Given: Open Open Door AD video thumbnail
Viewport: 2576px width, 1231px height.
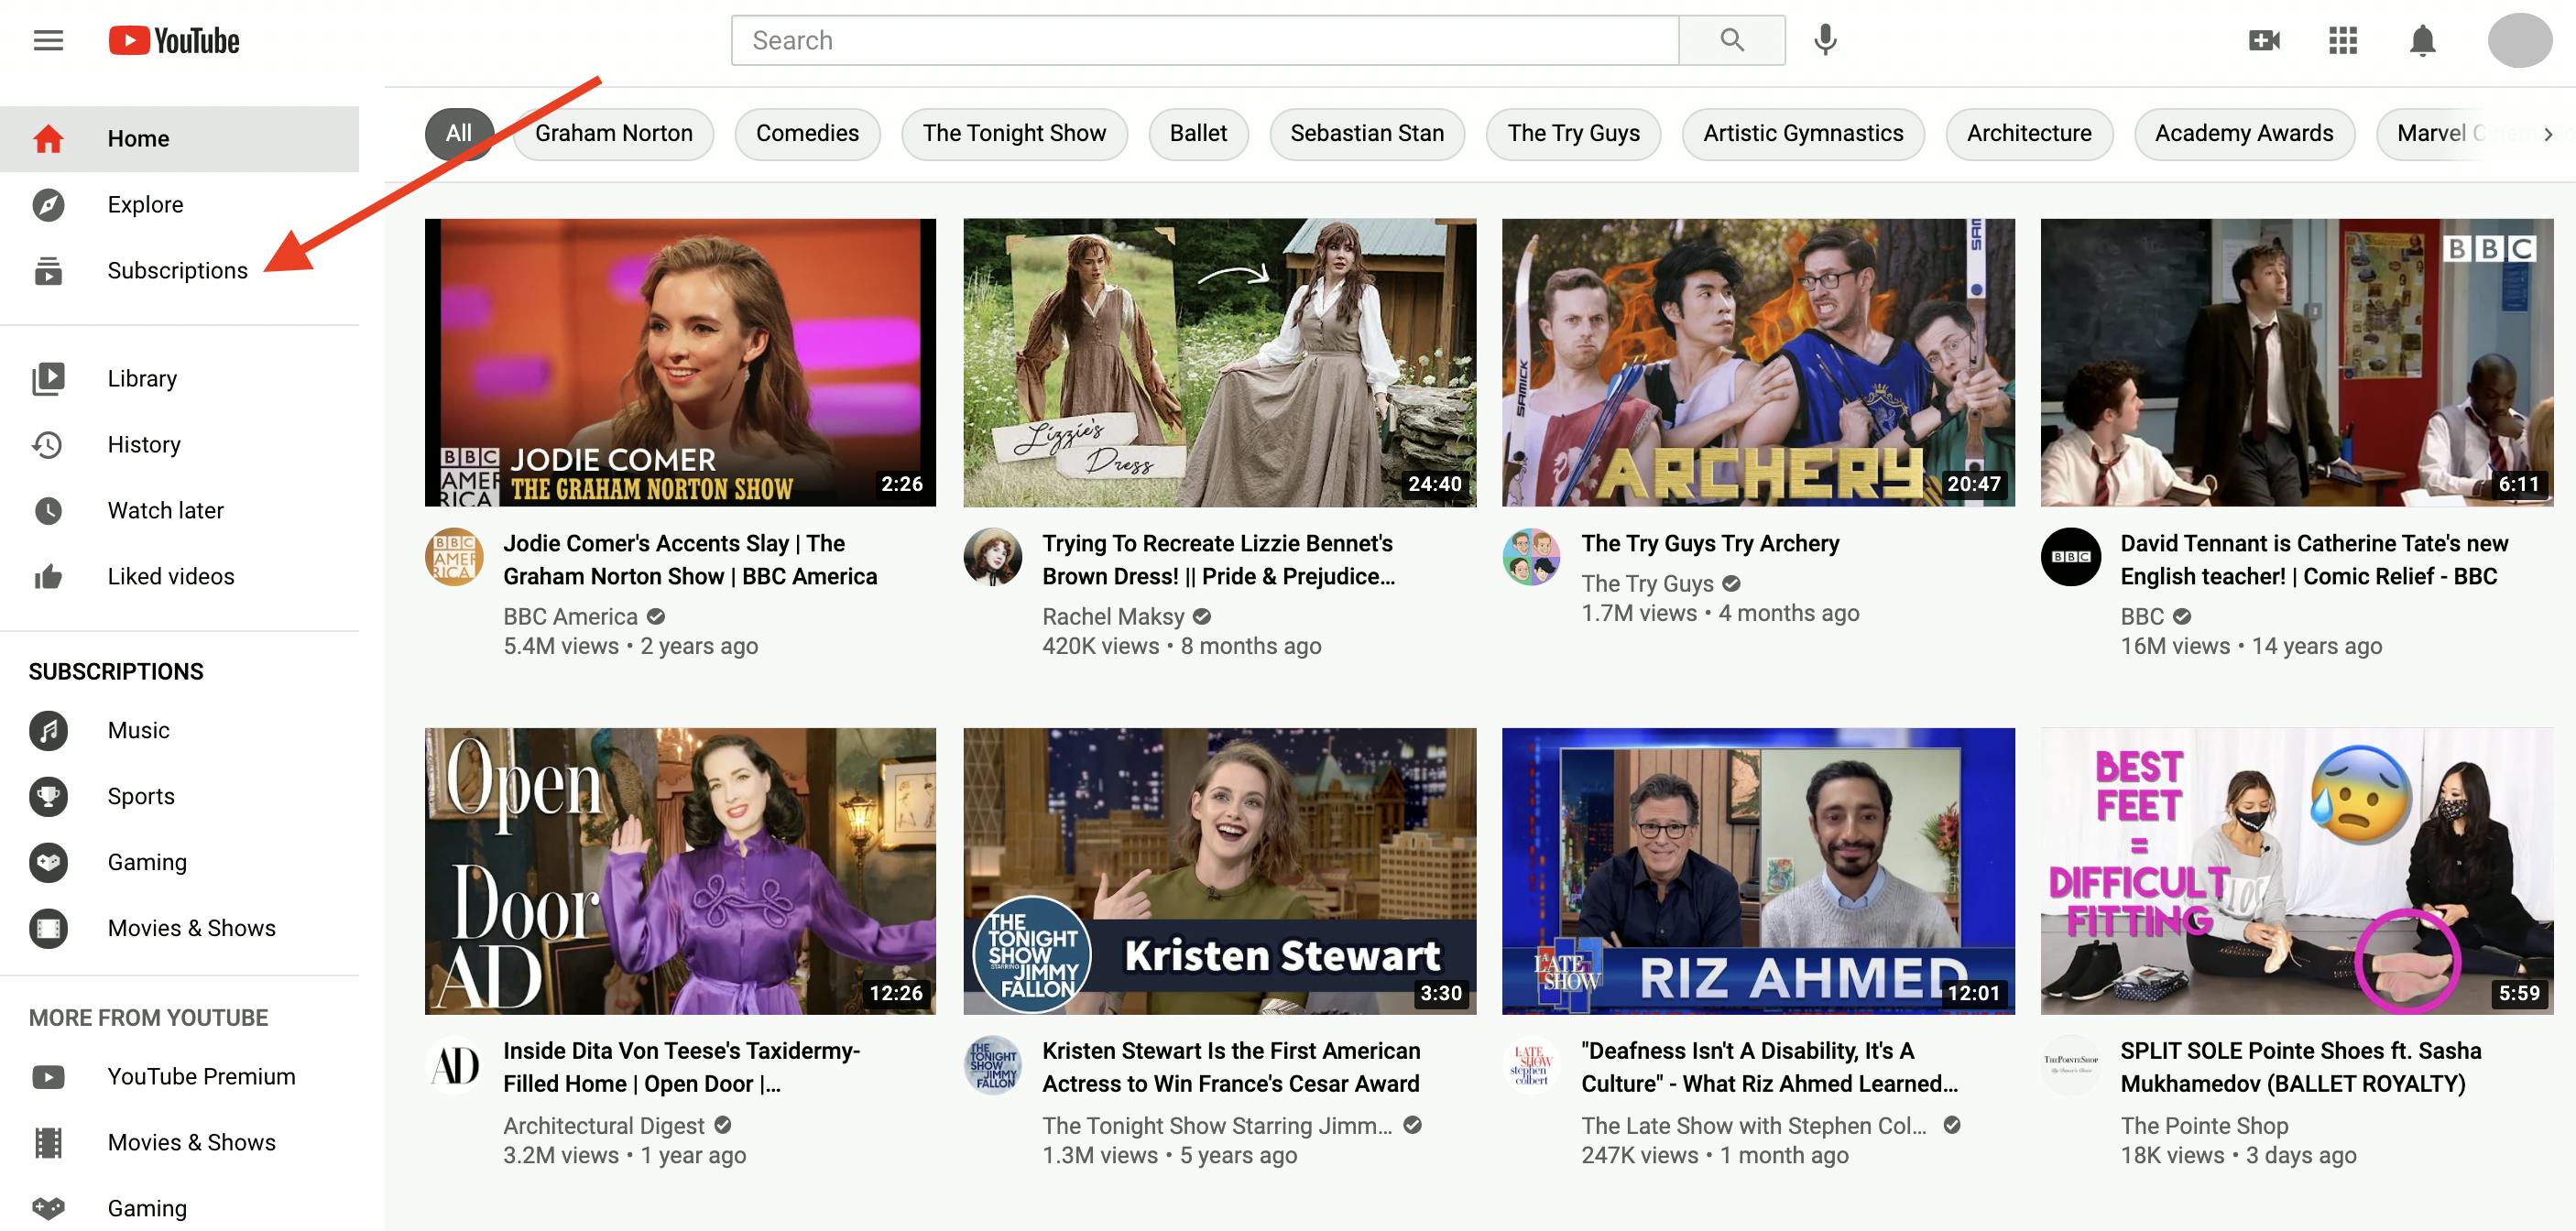Looking at the screenshot, I should 680,871.
